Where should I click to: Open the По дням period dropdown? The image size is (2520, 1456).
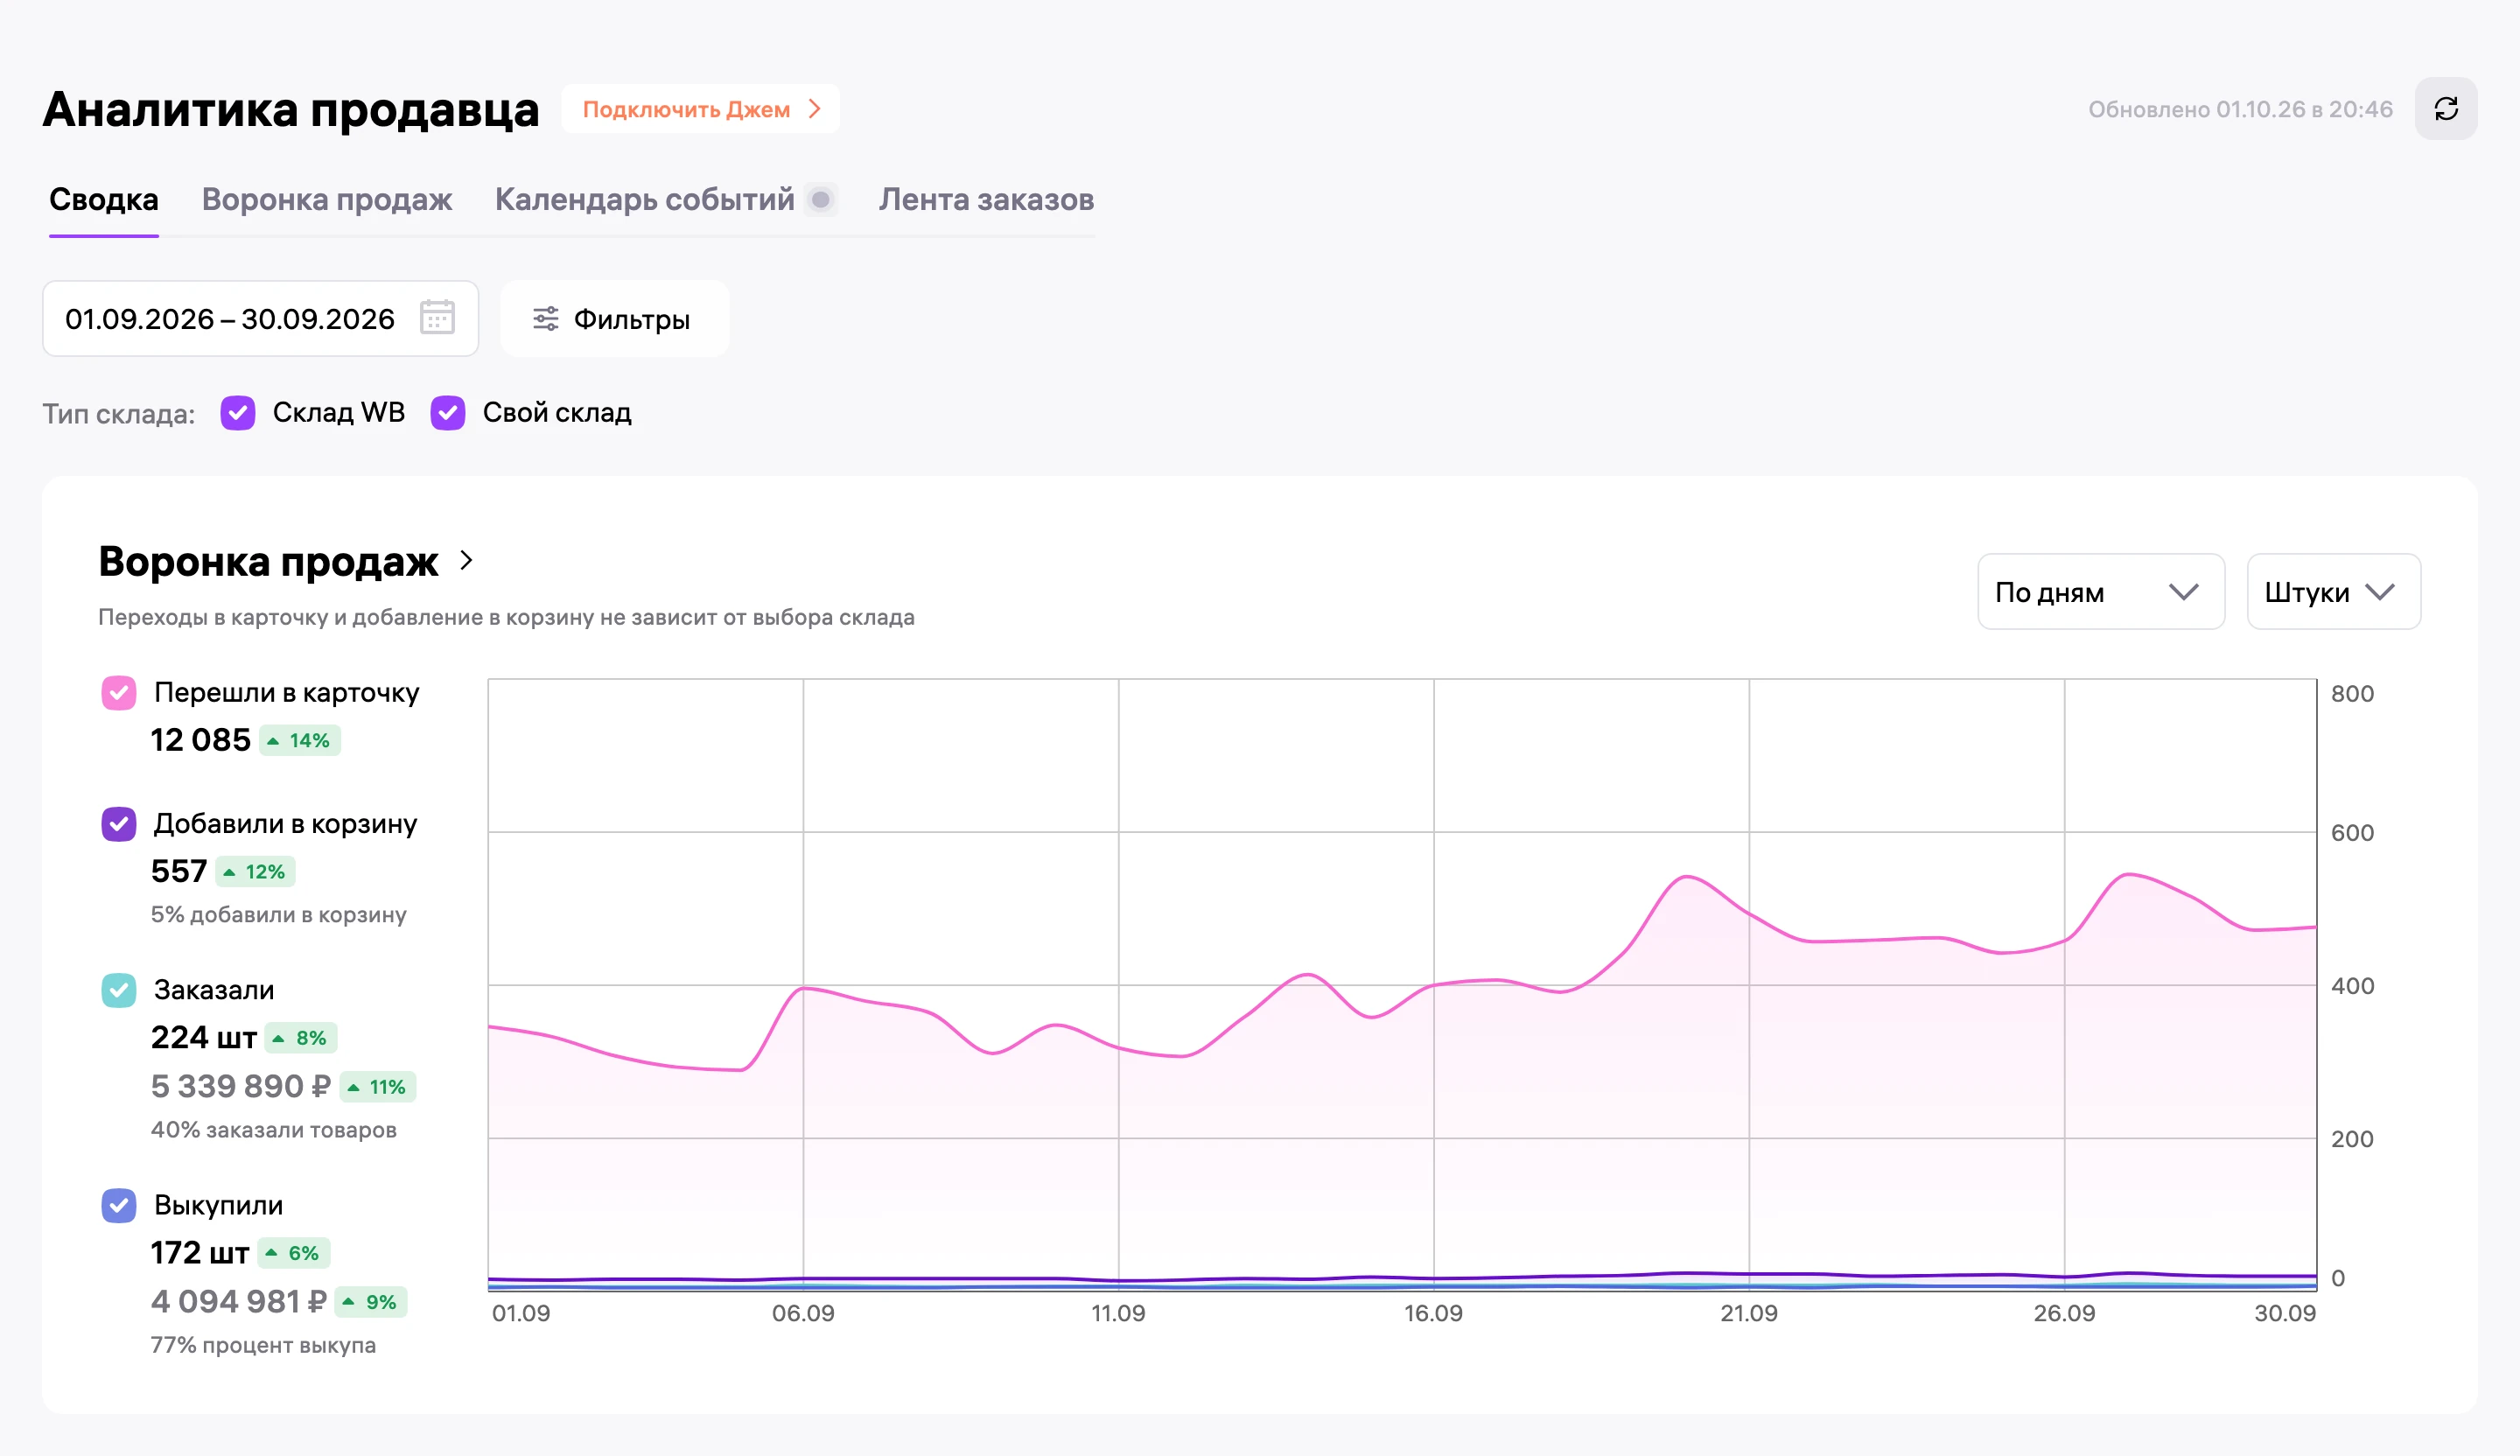pos(2100,592)
